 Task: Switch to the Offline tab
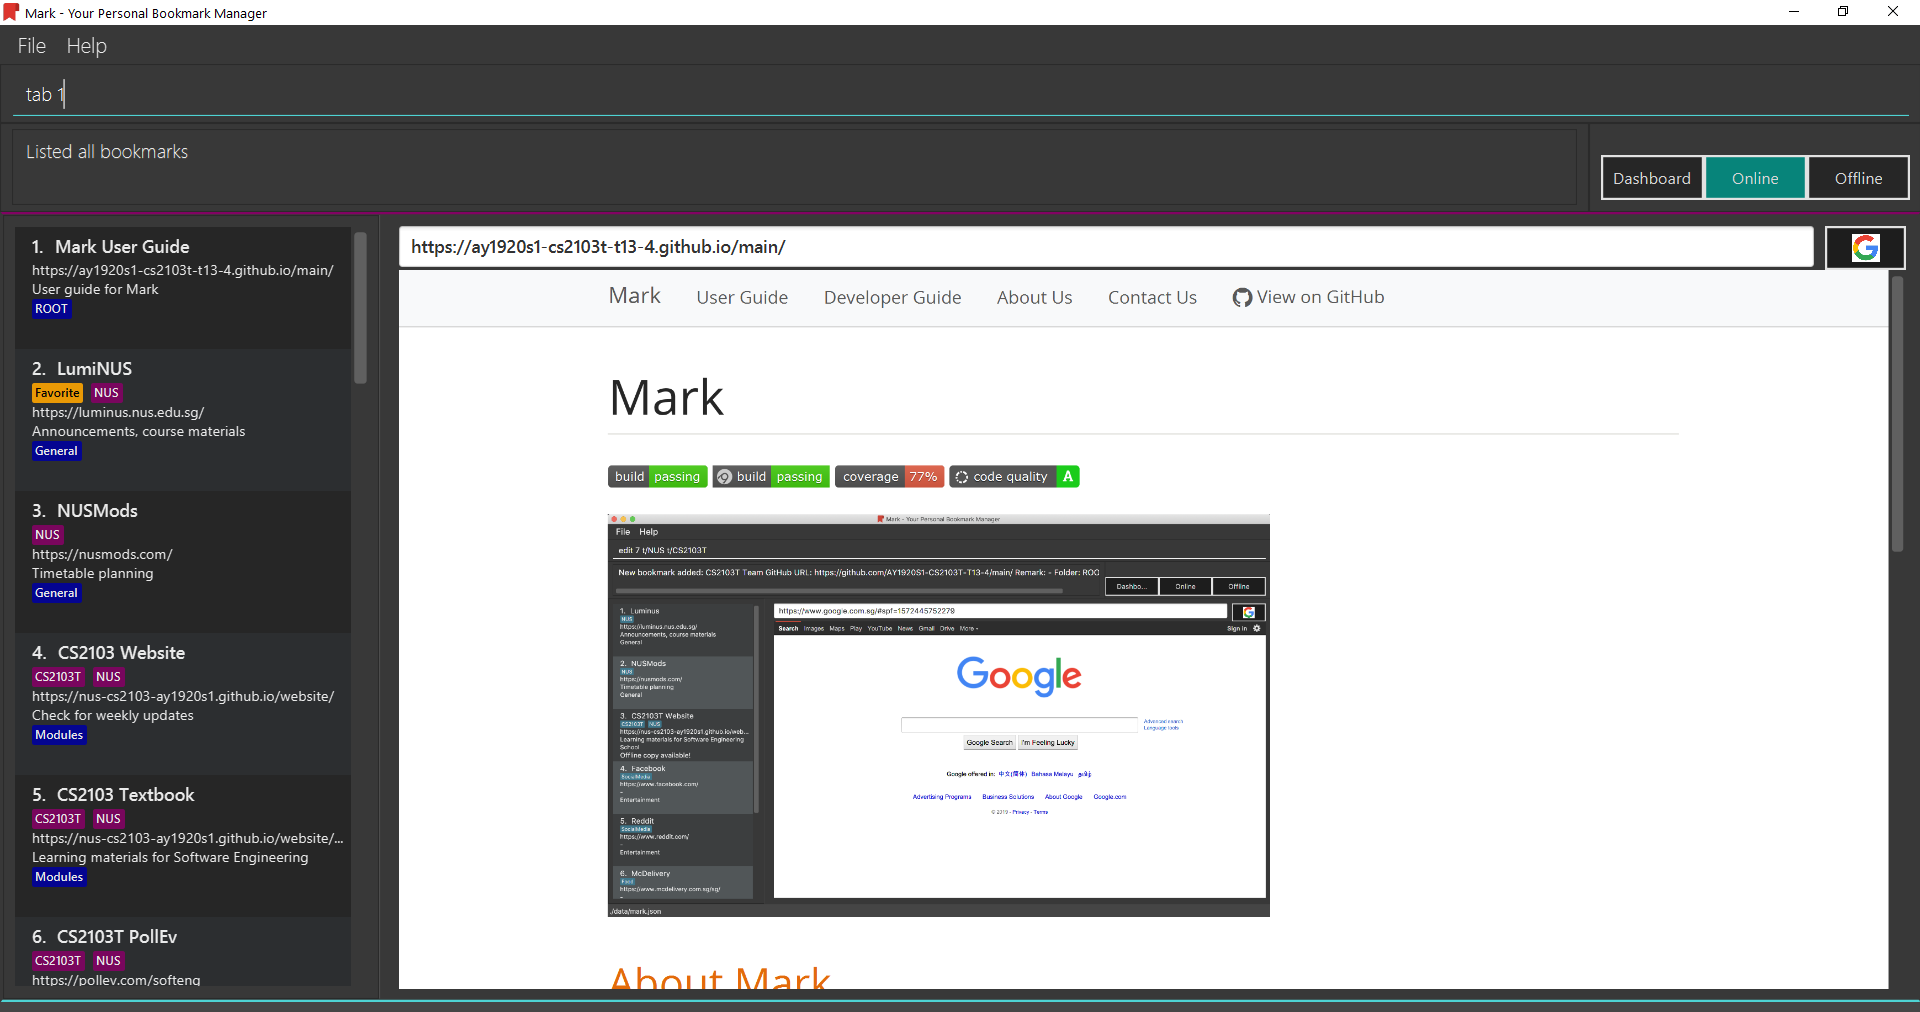[1858, 178]
